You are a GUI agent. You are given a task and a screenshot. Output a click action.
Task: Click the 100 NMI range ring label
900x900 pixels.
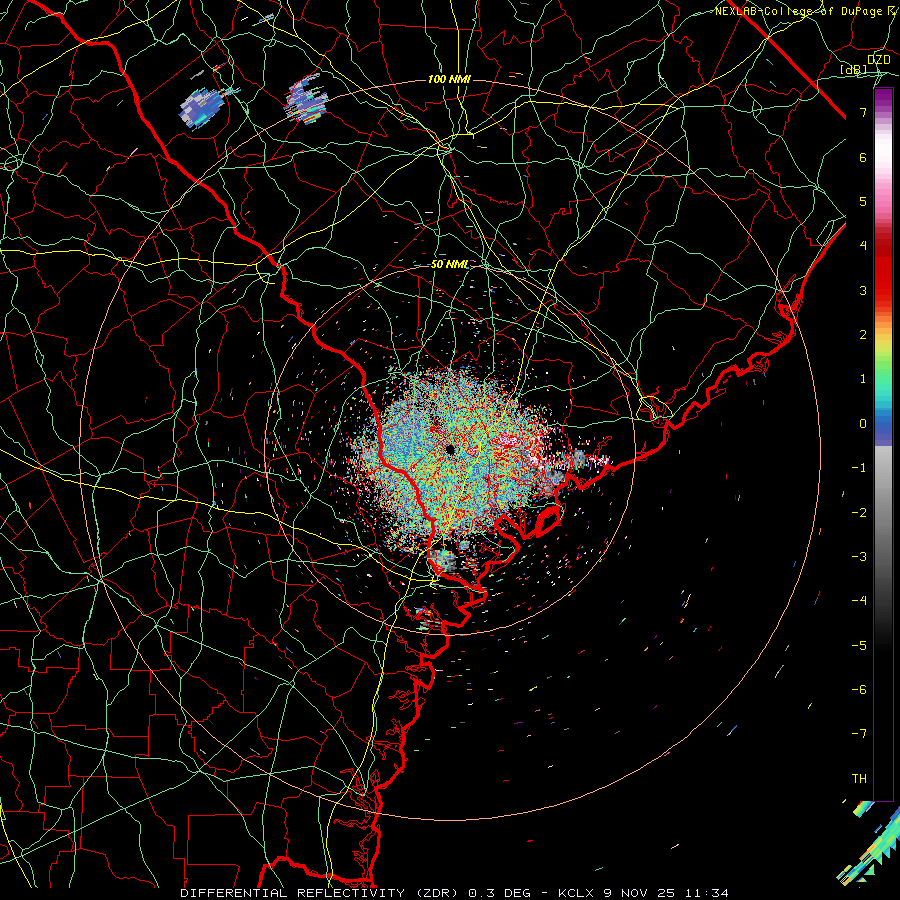449,79
